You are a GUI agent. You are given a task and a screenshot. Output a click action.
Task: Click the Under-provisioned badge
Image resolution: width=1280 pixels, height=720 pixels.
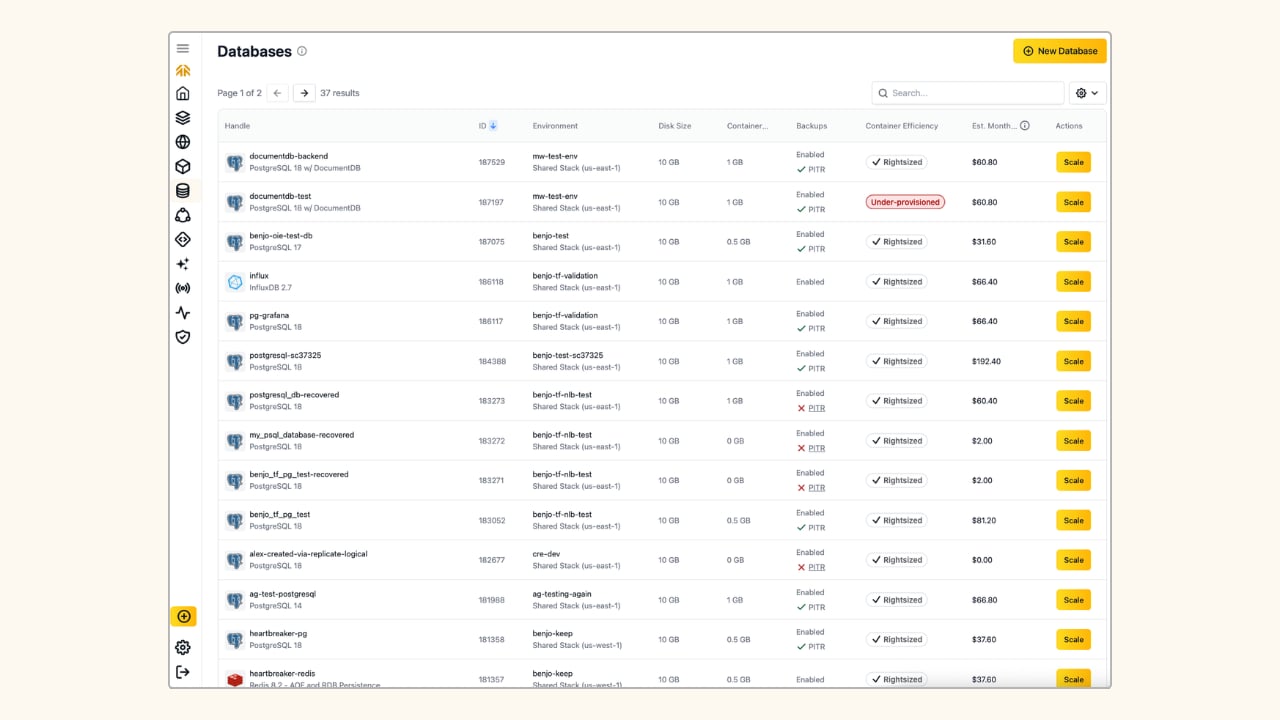click(905, 202)
